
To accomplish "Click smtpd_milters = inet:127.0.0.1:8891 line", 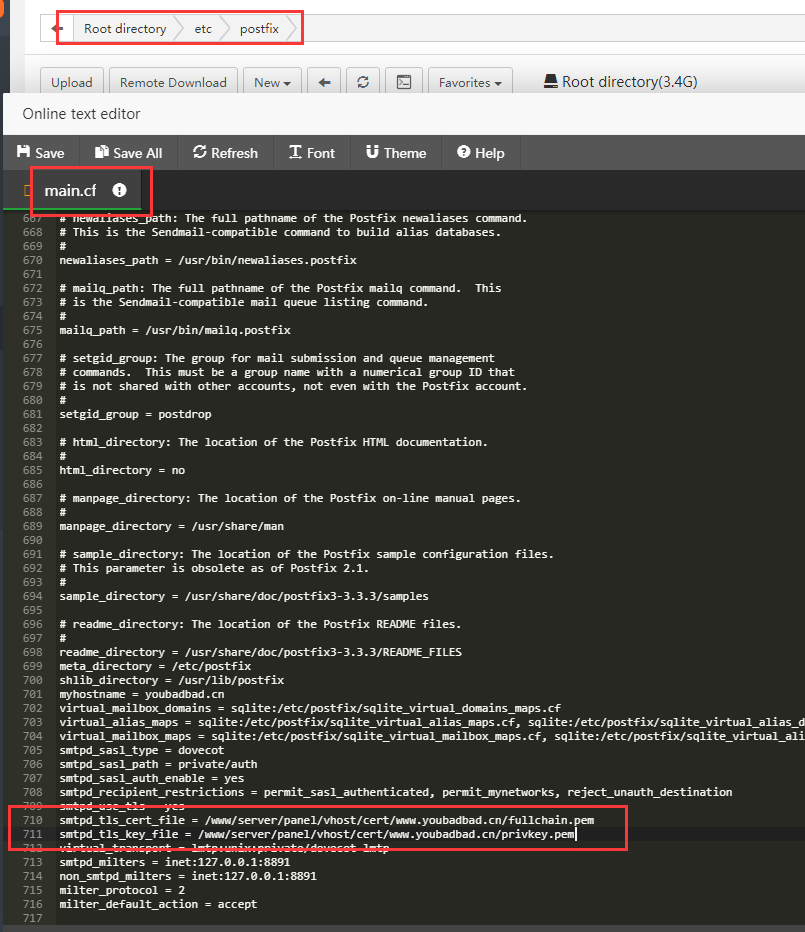I will click(x=175, y=862).
